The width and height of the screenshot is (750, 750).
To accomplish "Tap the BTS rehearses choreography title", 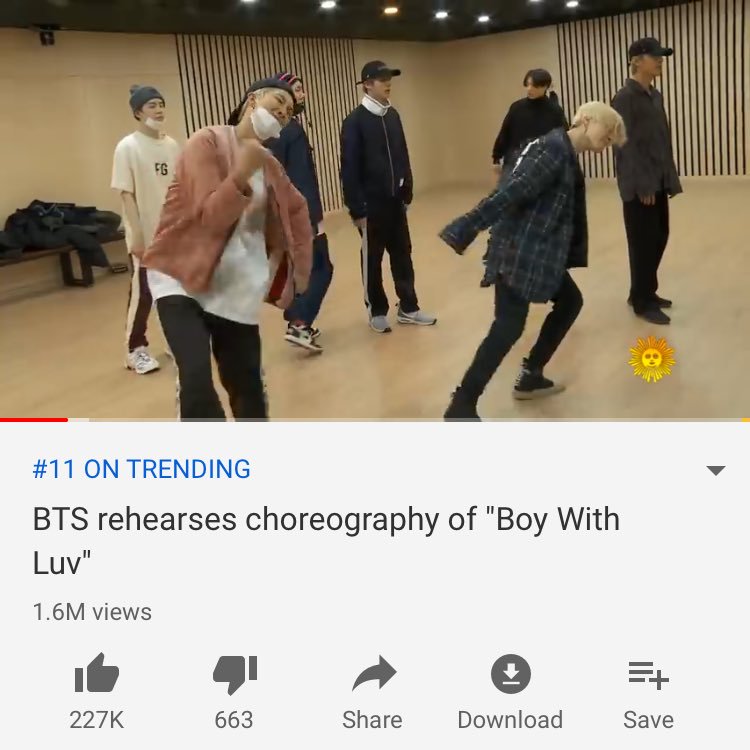I will click(326, 541).
